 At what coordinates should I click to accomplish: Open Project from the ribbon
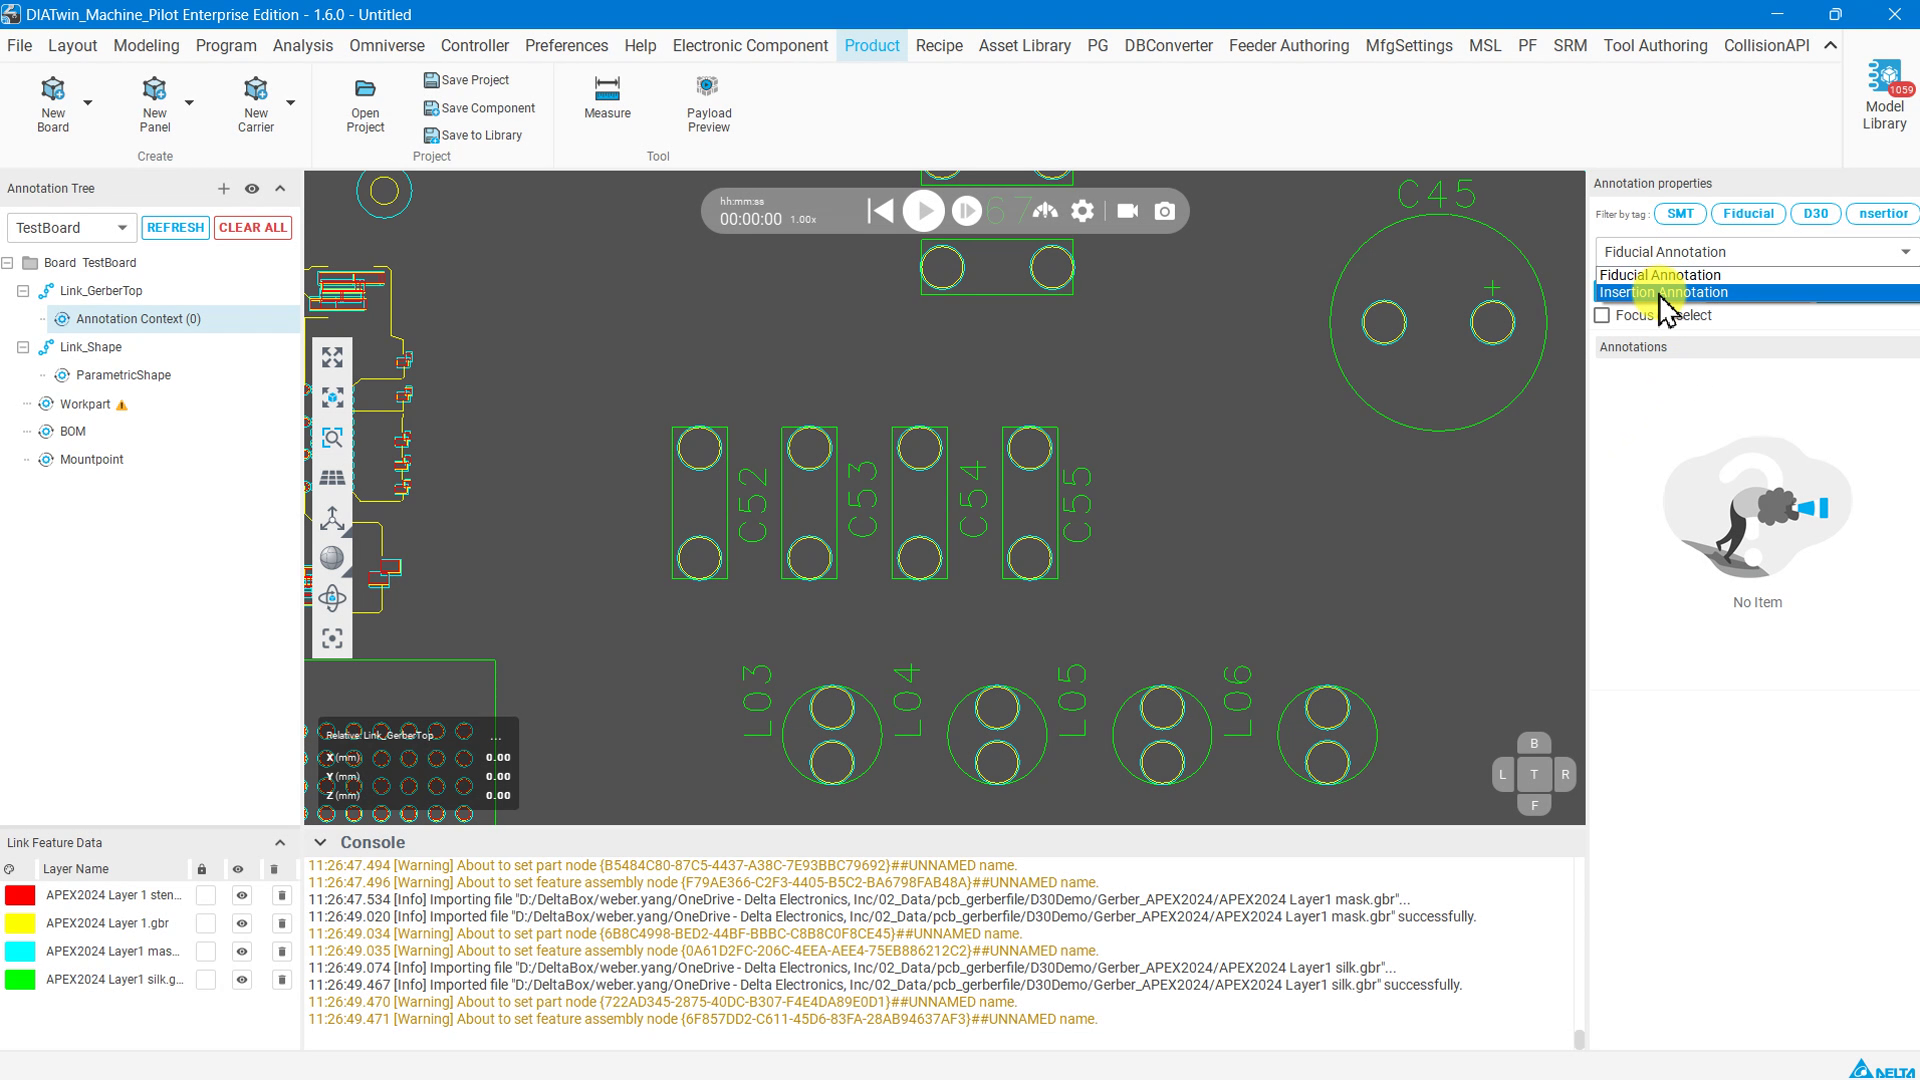365,105
